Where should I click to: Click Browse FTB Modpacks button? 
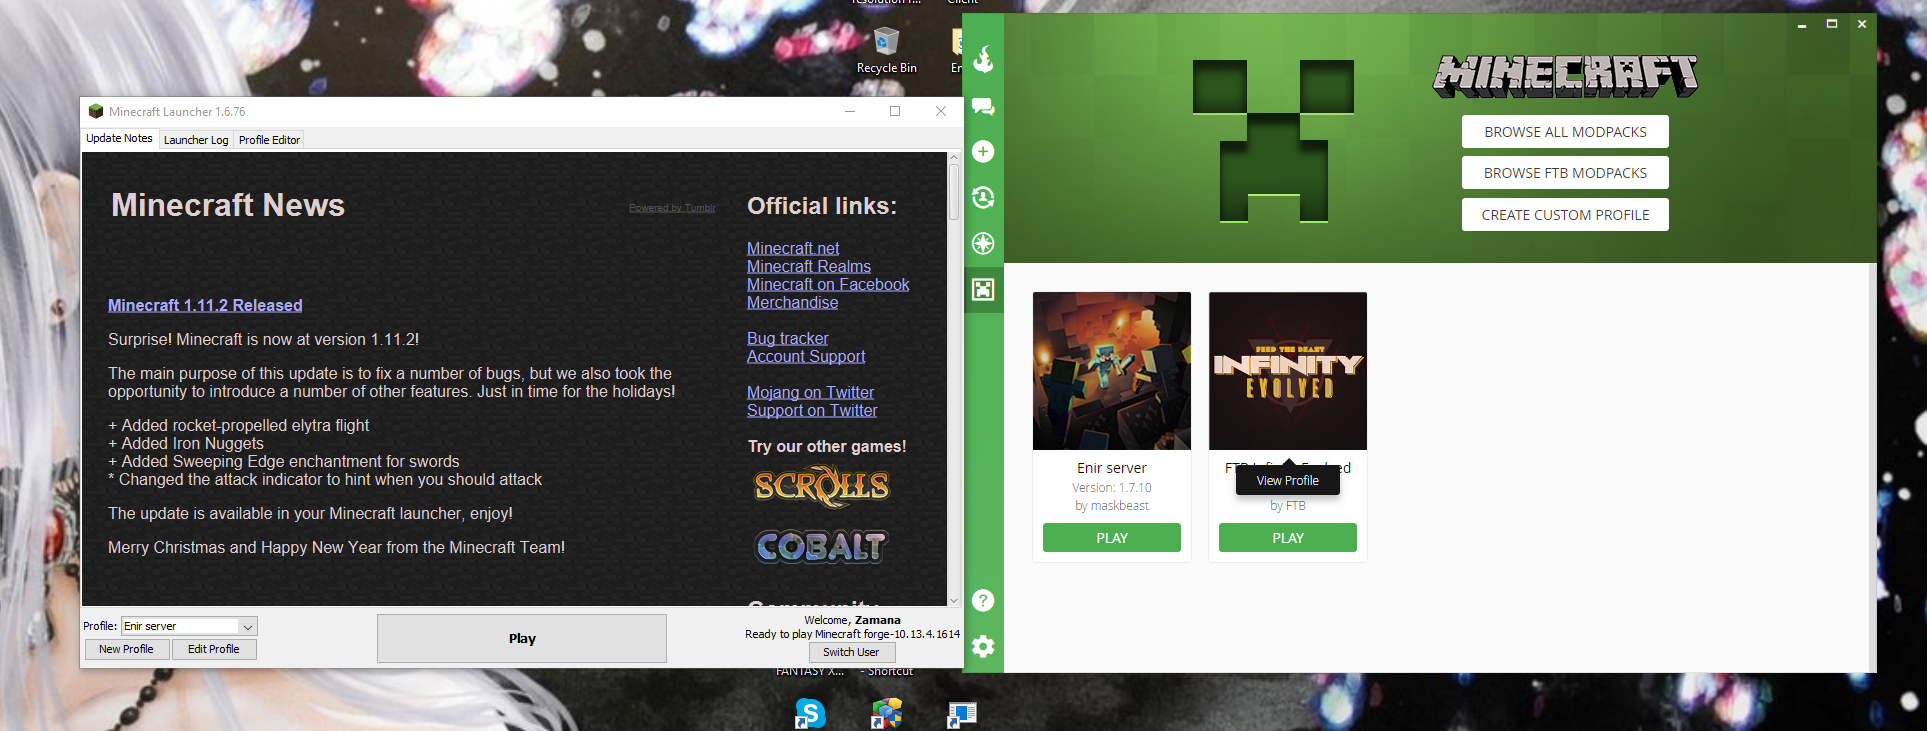tap(1565, 173)
